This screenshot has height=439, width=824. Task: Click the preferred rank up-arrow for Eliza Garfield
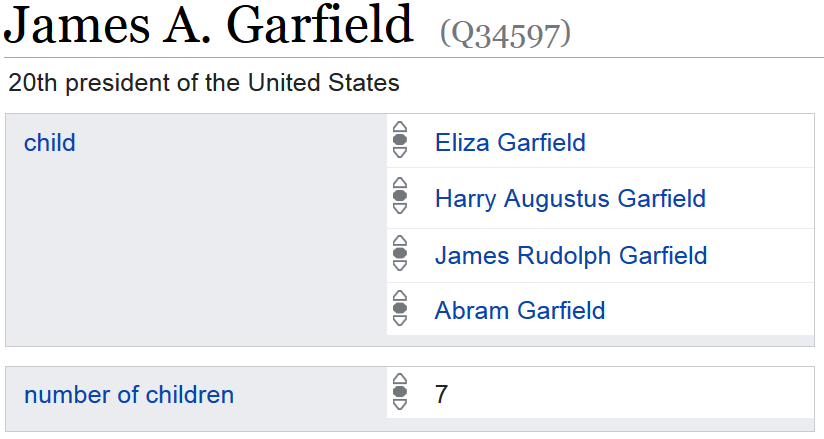(x=400, y=128)
